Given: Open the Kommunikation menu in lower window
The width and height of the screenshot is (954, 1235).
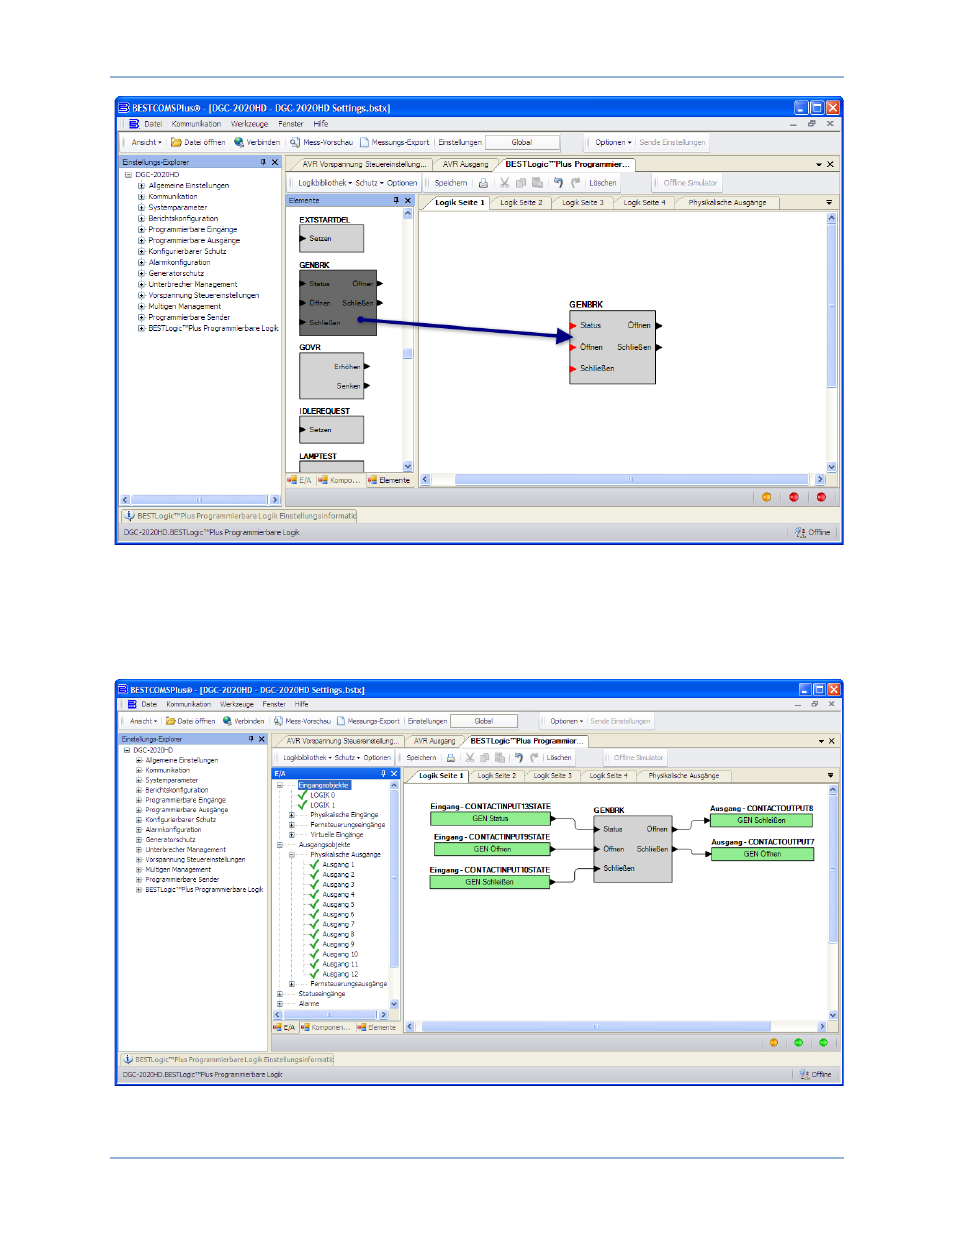Looking at the screenshot, I should point(188,705).
